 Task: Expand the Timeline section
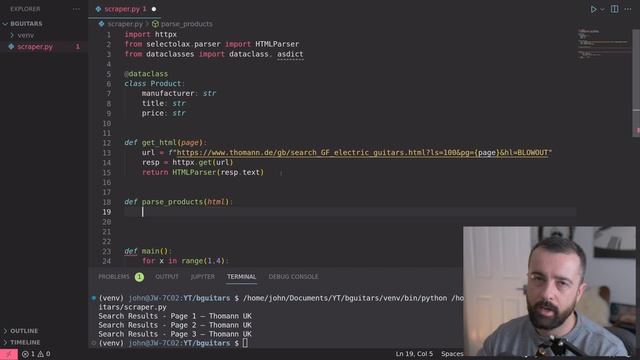[x=25, y=342]
